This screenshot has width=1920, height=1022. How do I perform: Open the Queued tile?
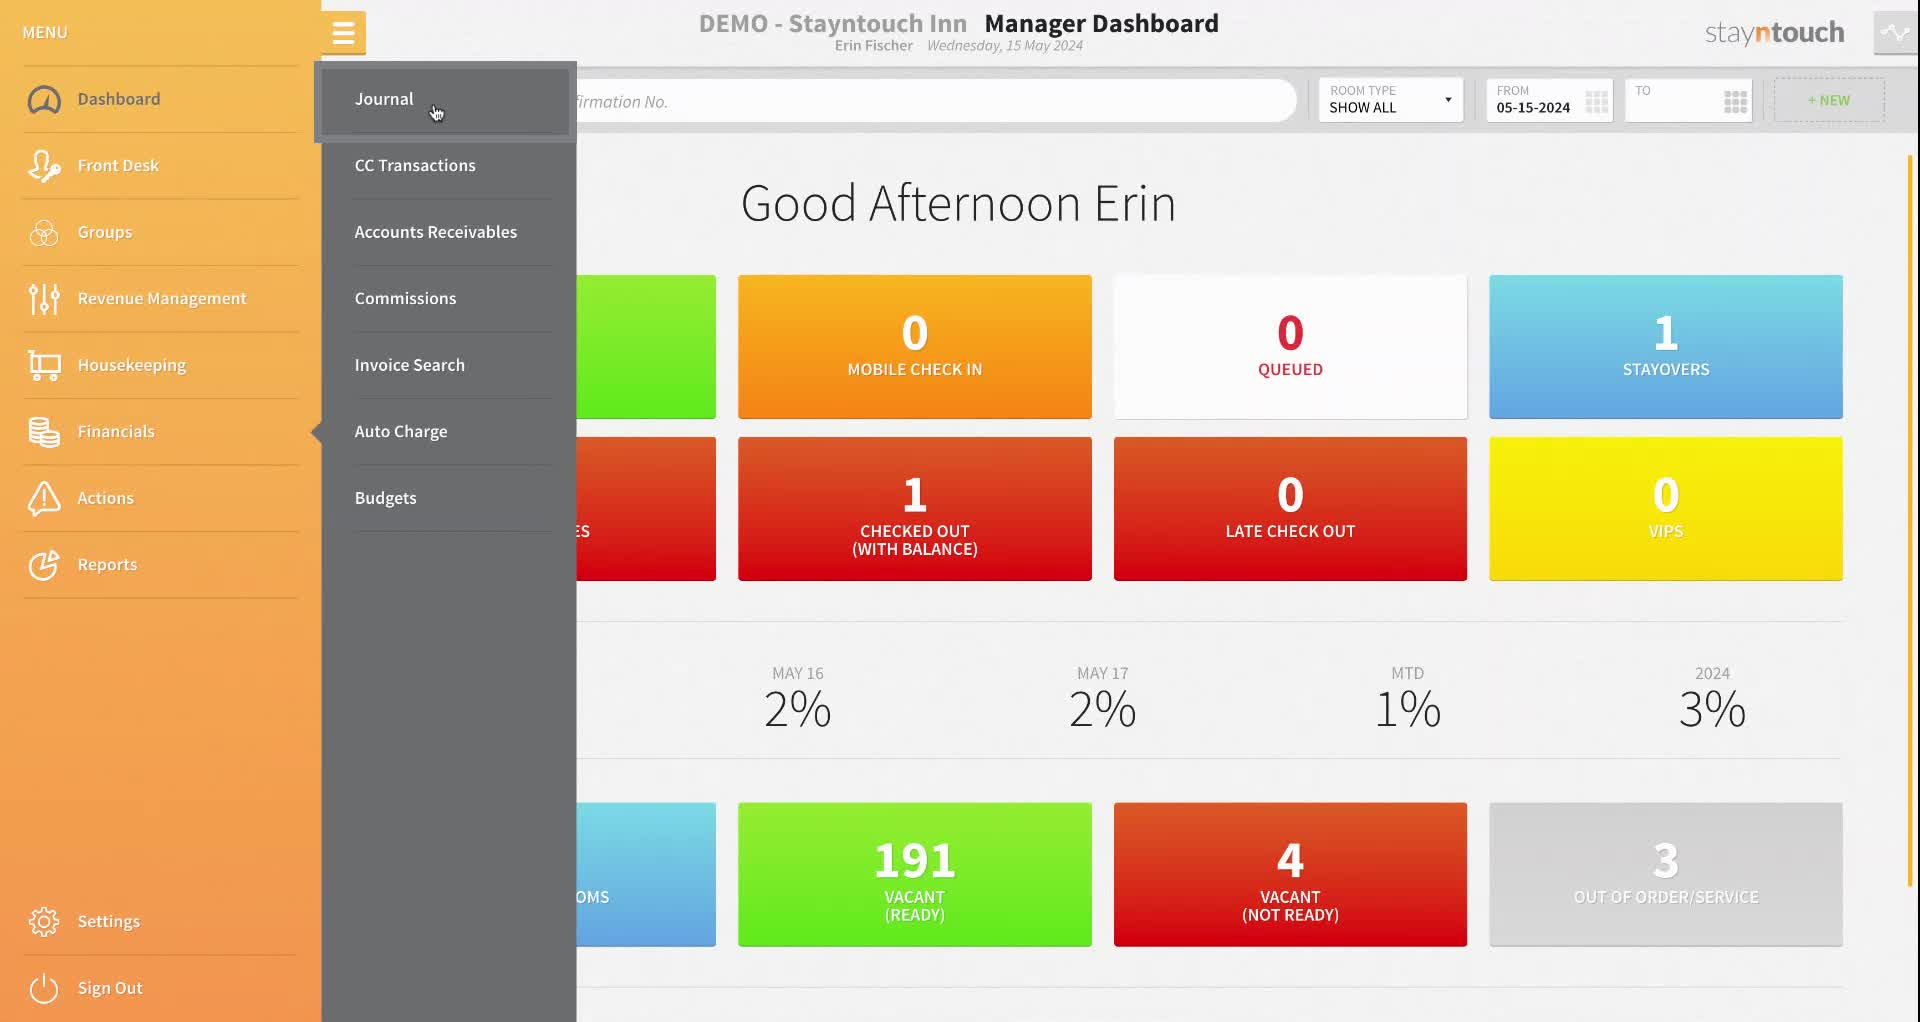pyautogui.click(x=1290, y=347)
